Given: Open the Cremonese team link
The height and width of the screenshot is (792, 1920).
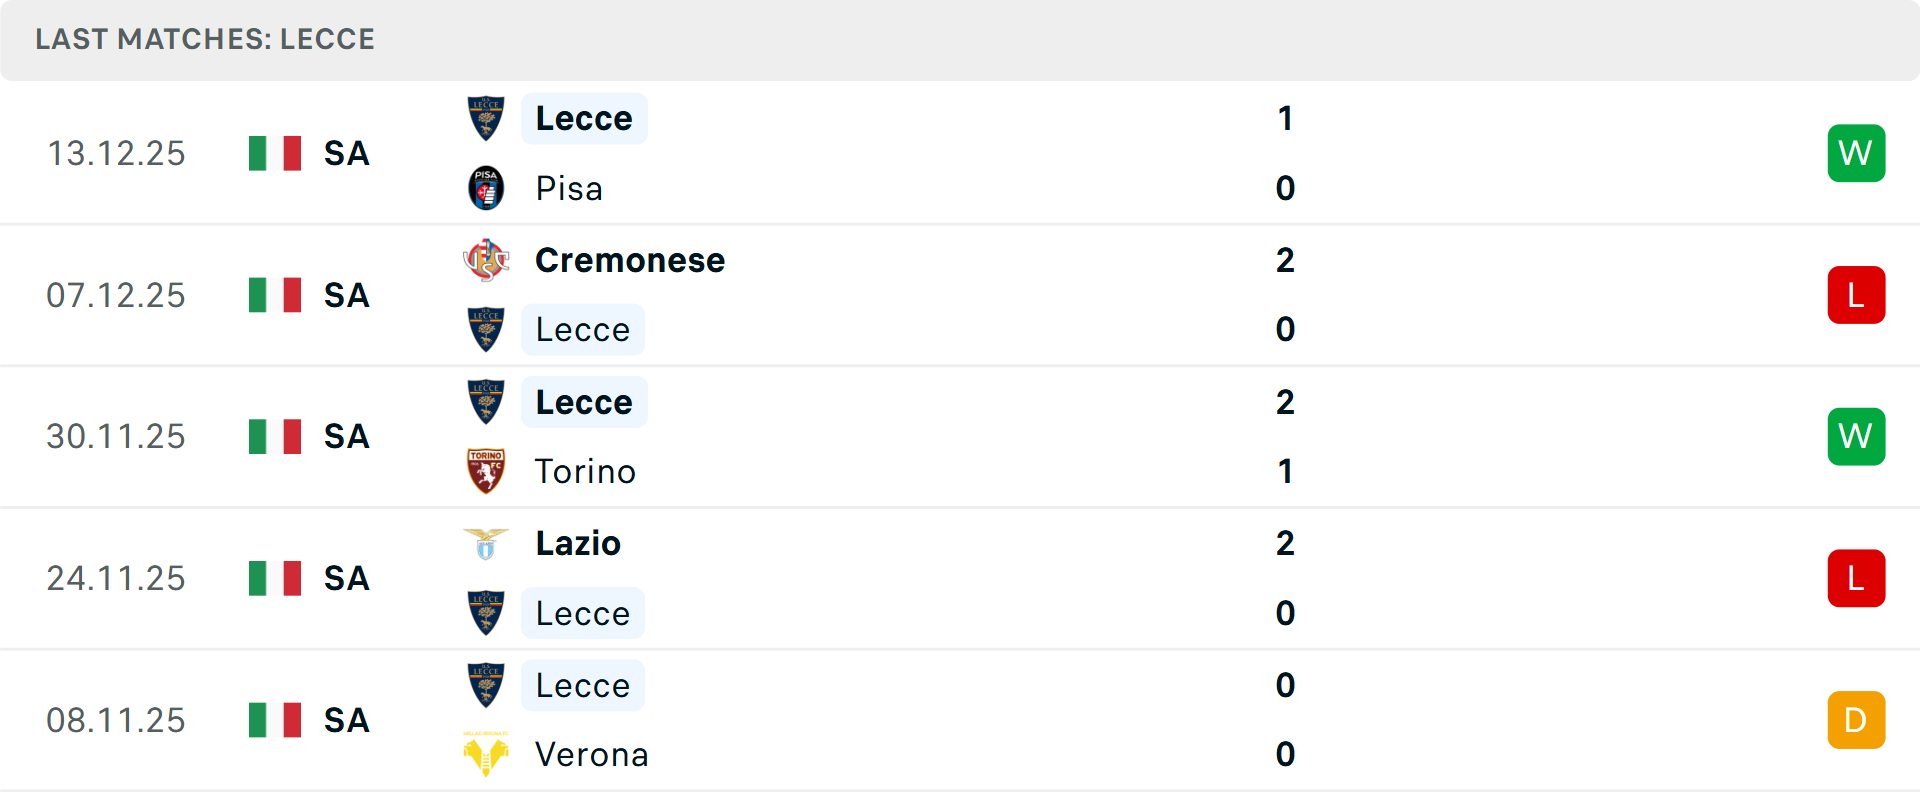Looking at the screenshot, I should pyautogui.click(x=630, y=260).
